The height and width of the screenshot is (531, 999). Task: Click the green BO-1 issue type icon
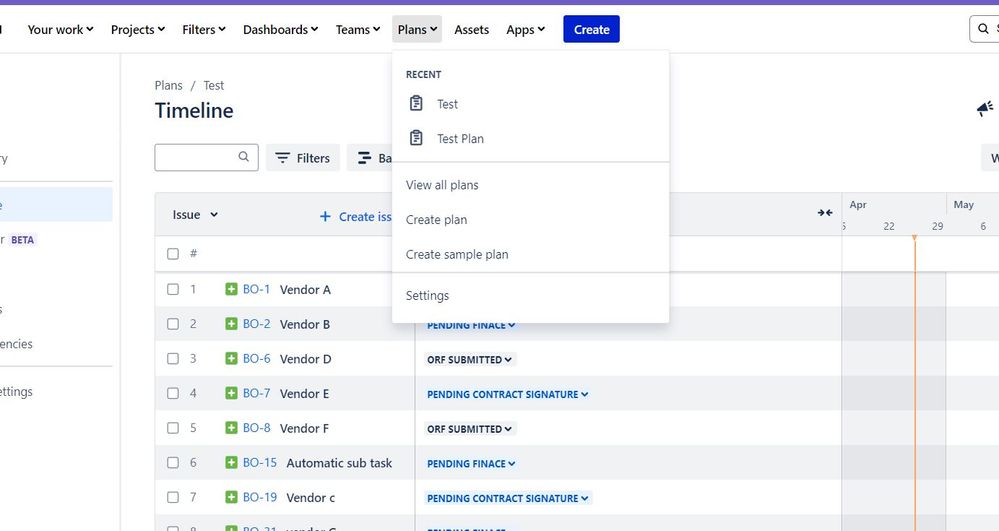coord(231,289)
